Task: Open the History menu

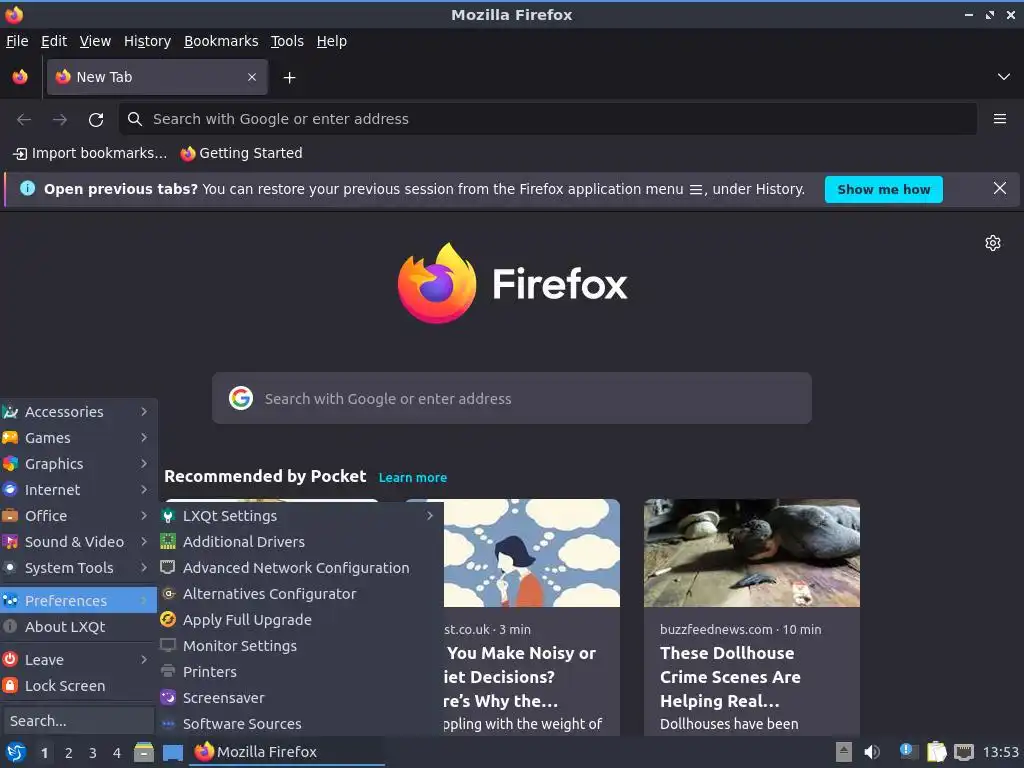Action: tap(147, 41)
